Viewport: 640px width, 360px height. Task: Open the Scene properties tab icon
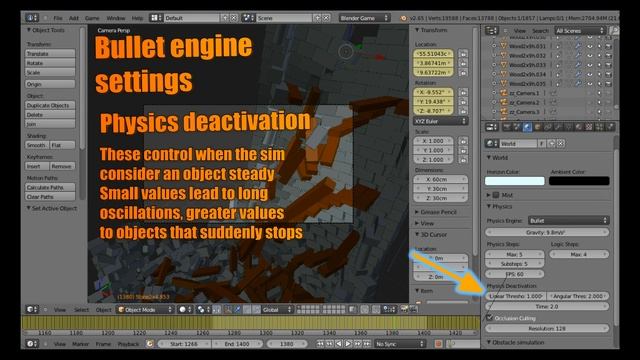(x=517, y=127)
